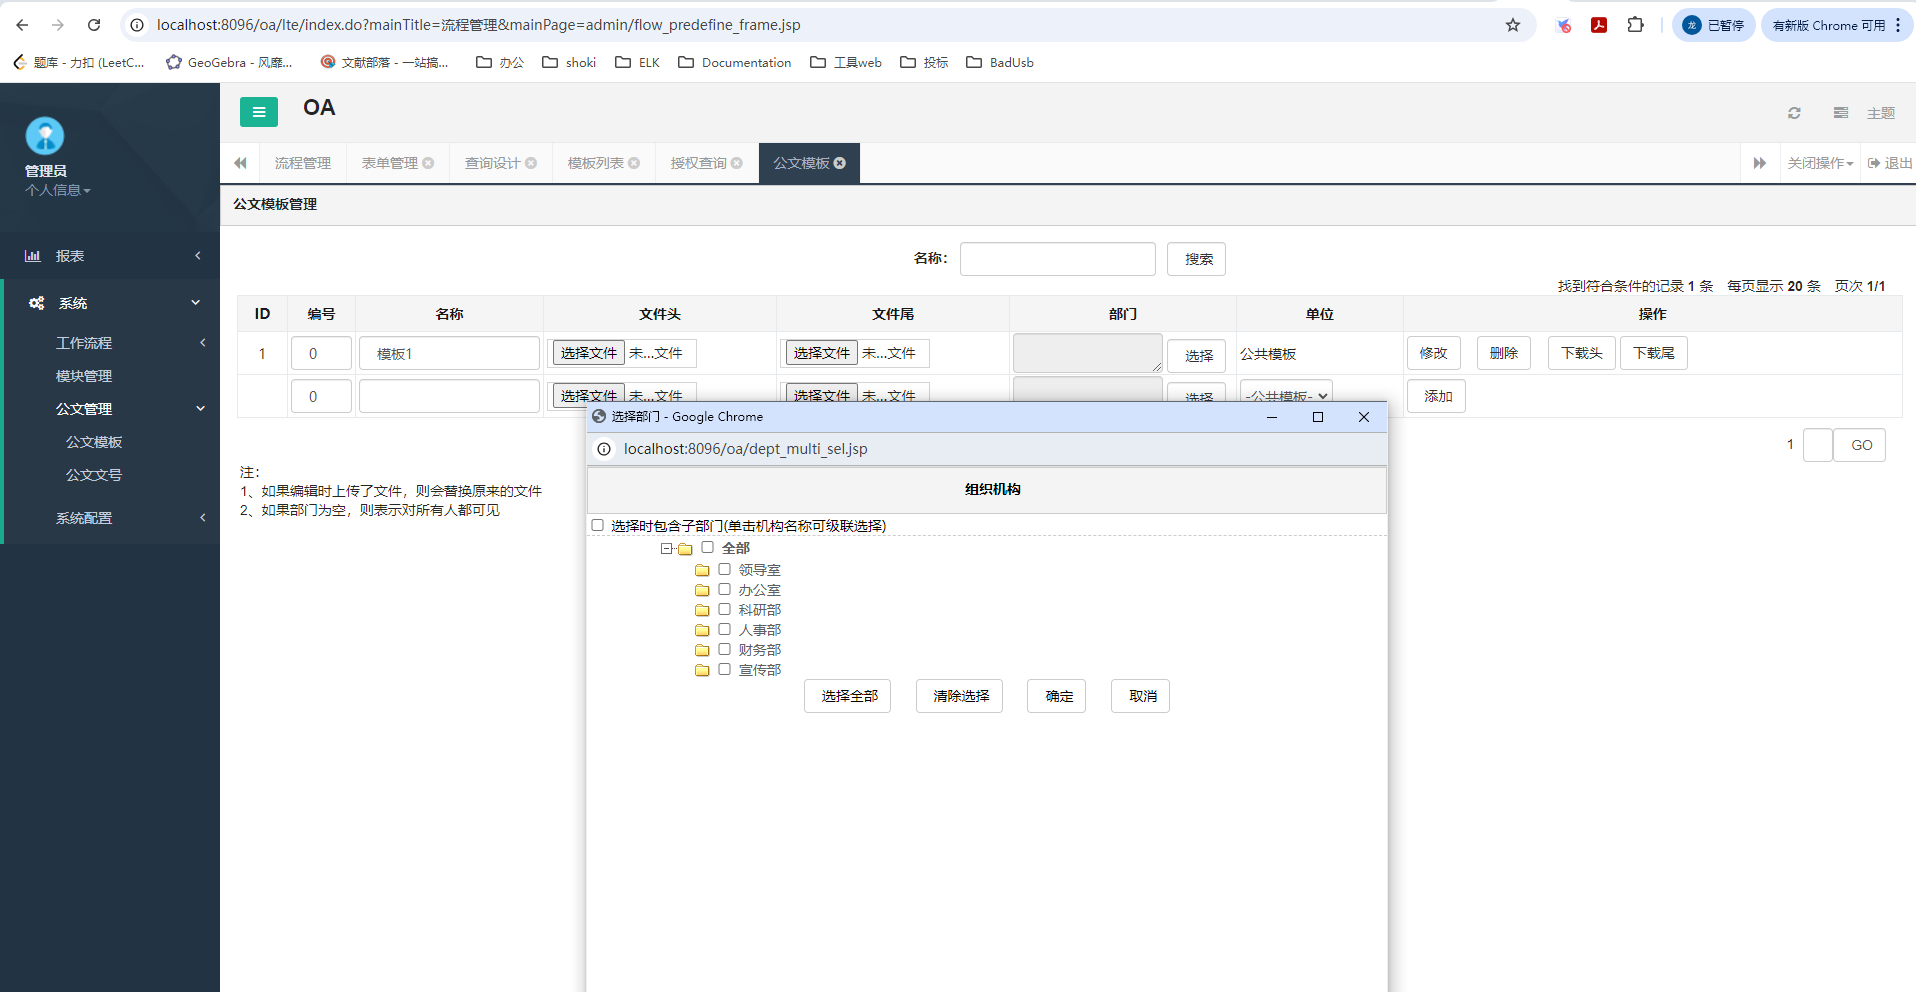Click 选择全部 in department dialog
The height and width of the screenshot is (992, 1916).
[x=848, y=696]
